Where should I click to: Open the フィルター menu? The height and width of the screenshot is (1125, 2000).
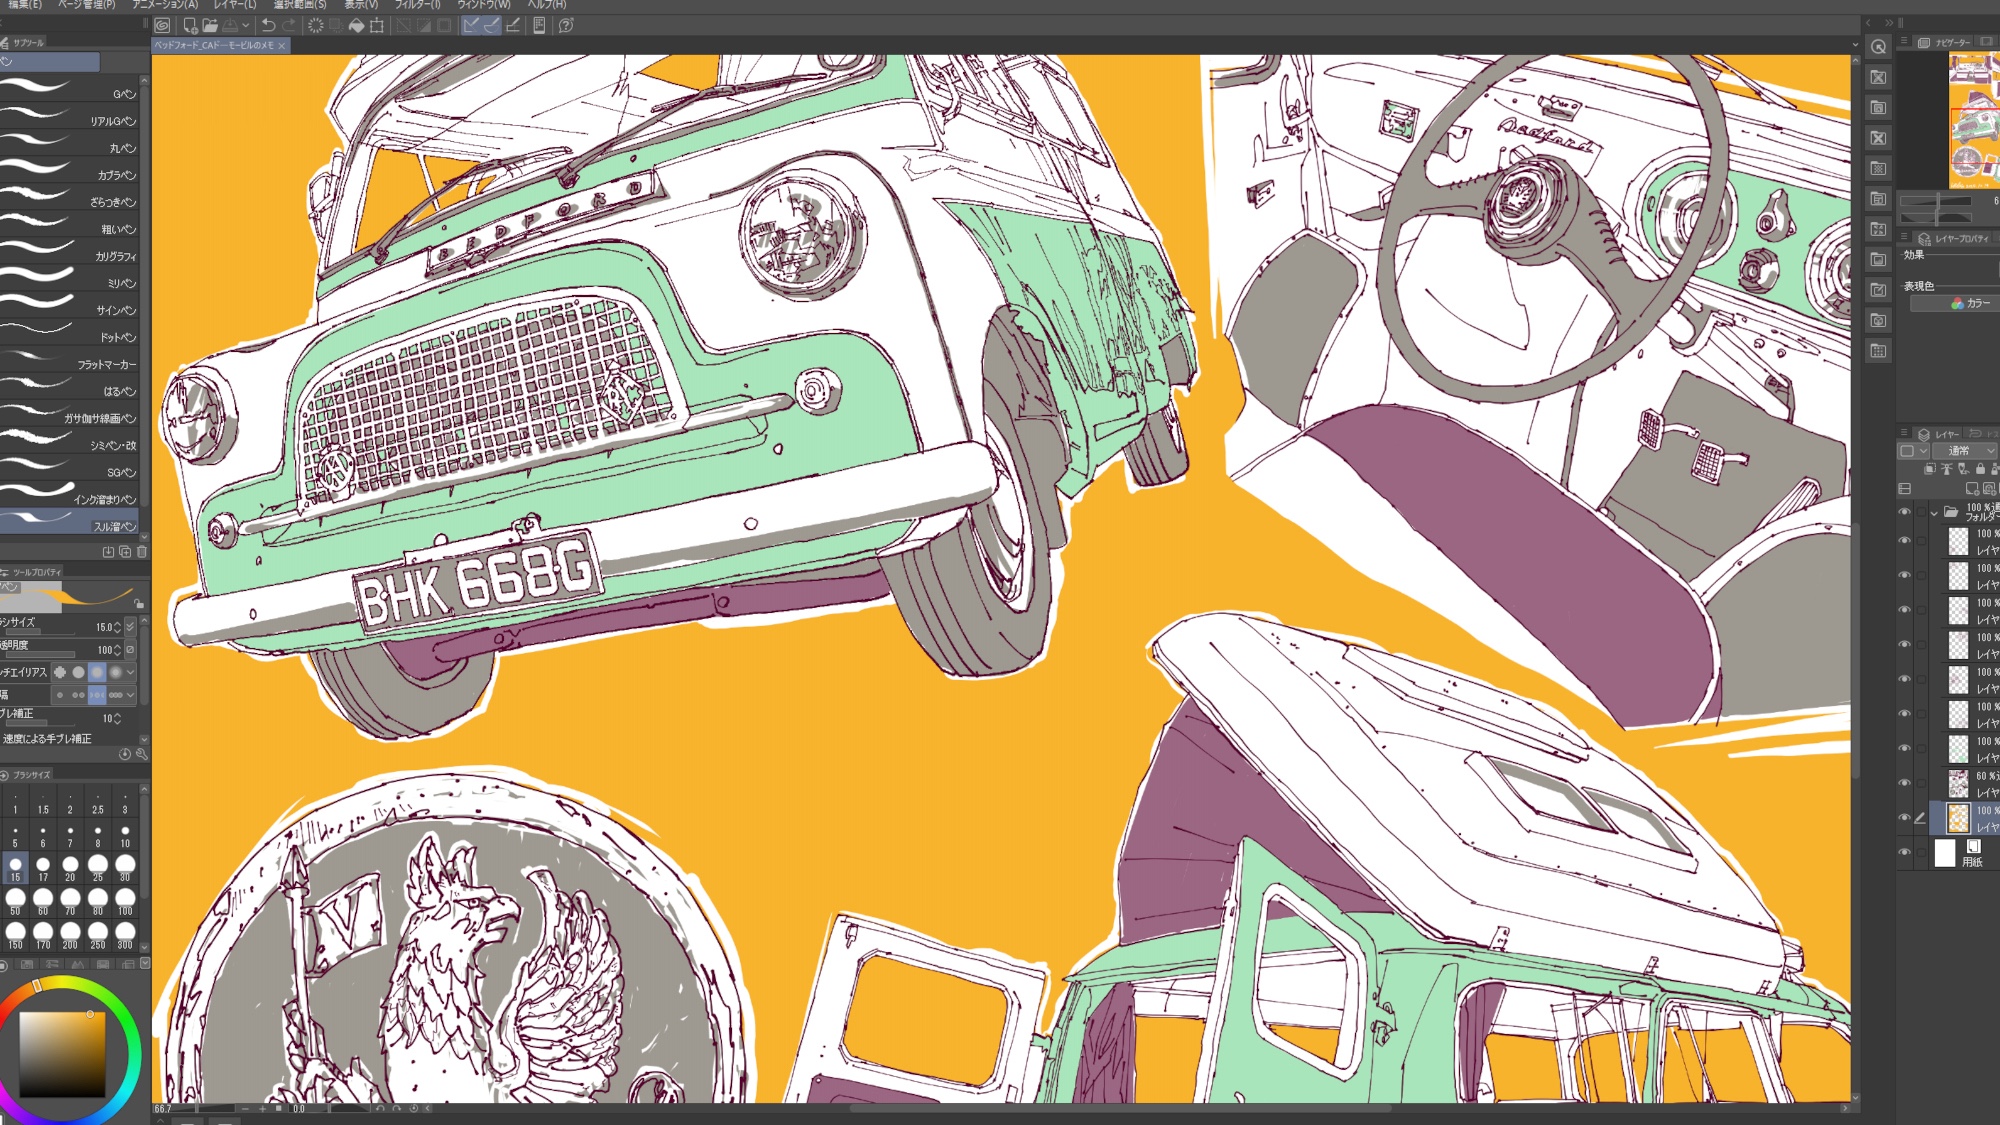417,5
